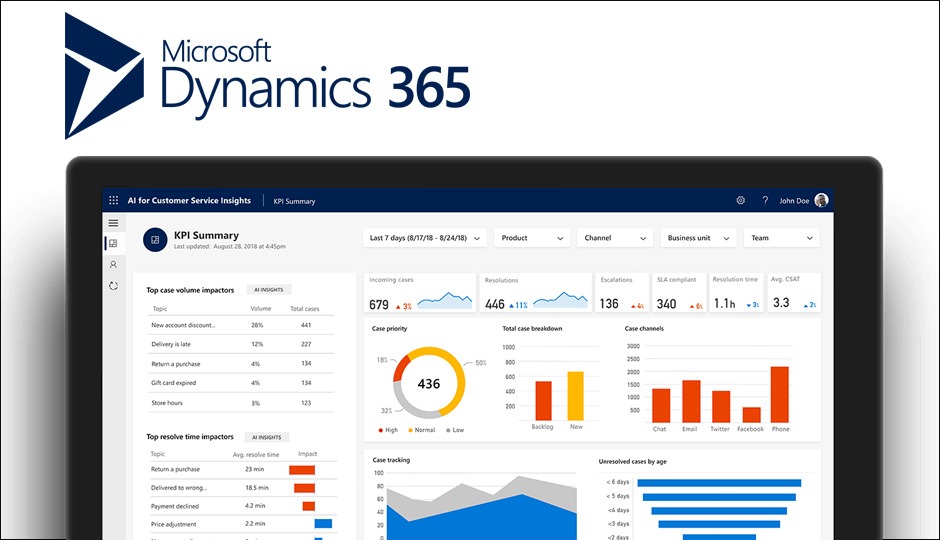The height and width of the screenshot is (540, 940).
Task: Click the New bar in Total case breakdown
Action: tap(576, 396)
